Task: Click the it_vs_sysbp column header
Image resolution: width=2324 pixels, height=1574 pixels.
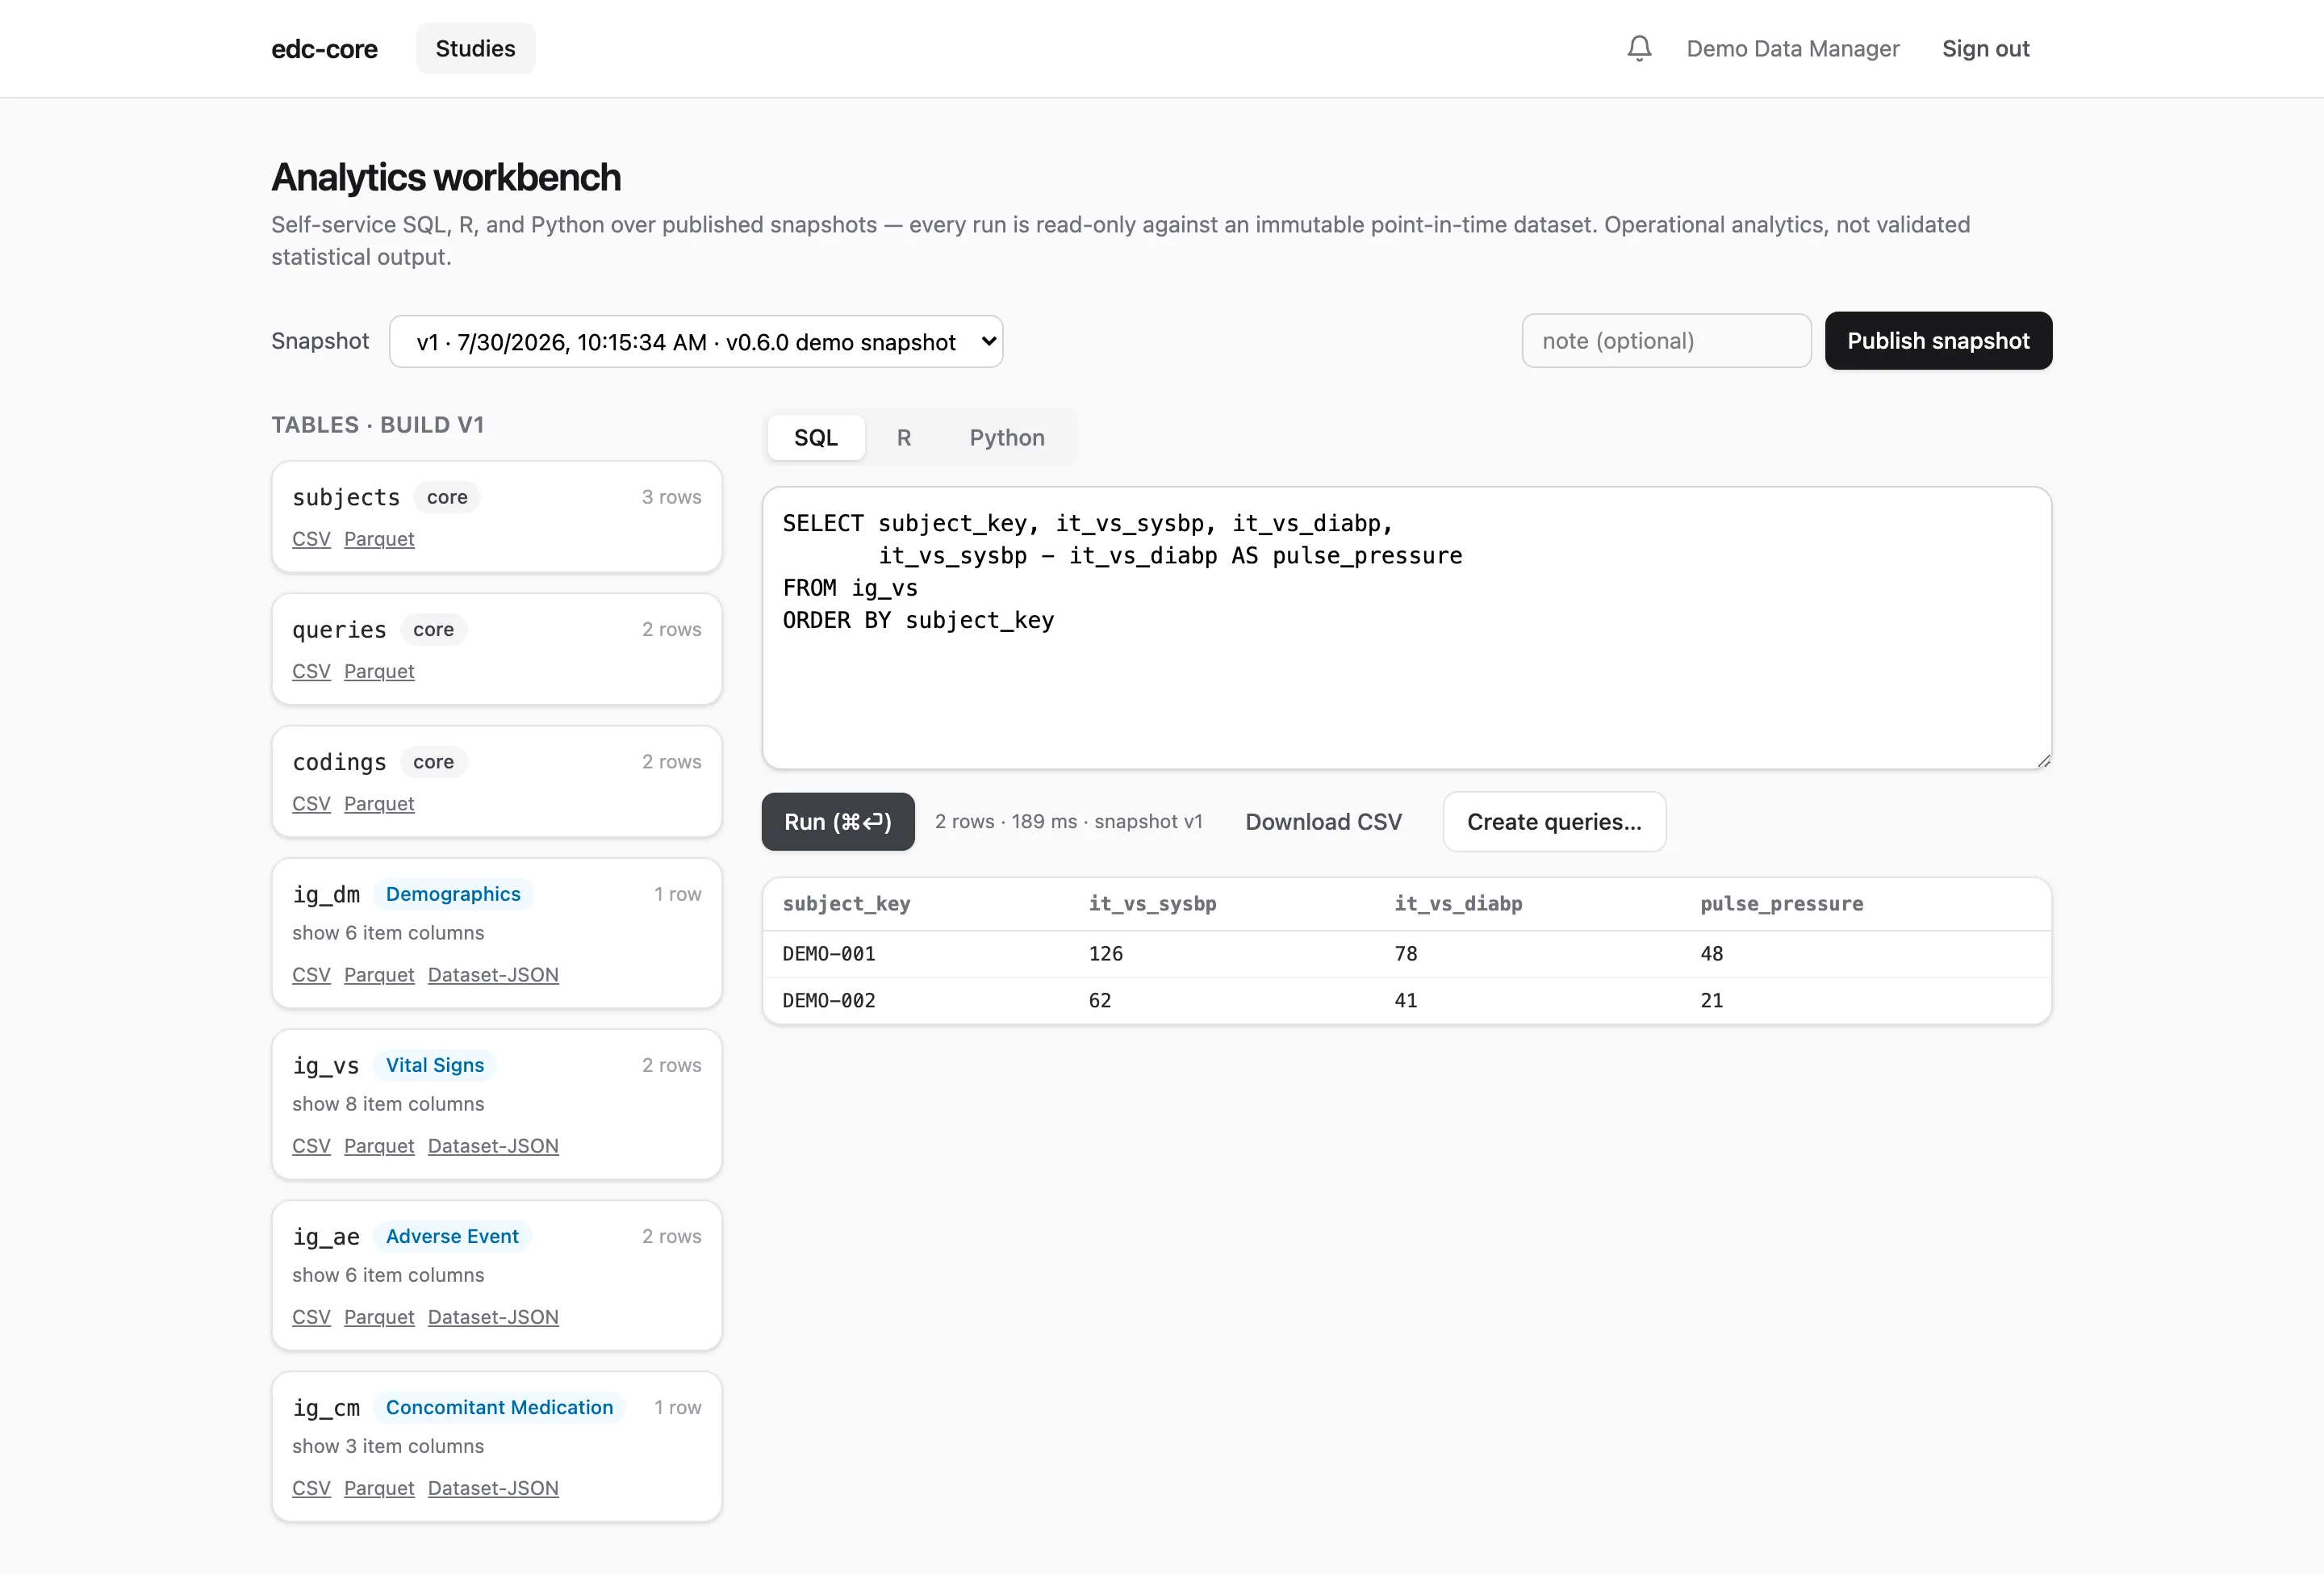Action: point(1152,904)
